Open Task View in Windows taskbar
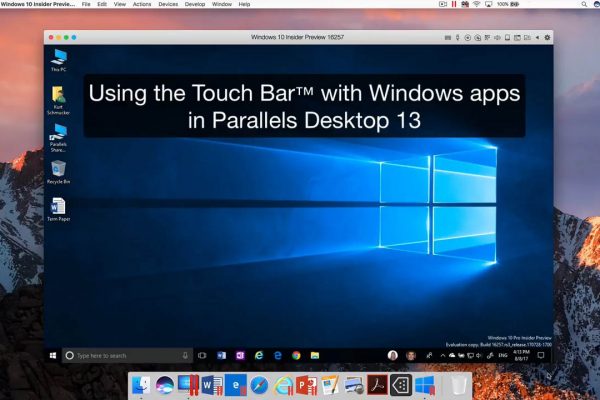This screenshot has width=600, height=400. click(202, 356)
